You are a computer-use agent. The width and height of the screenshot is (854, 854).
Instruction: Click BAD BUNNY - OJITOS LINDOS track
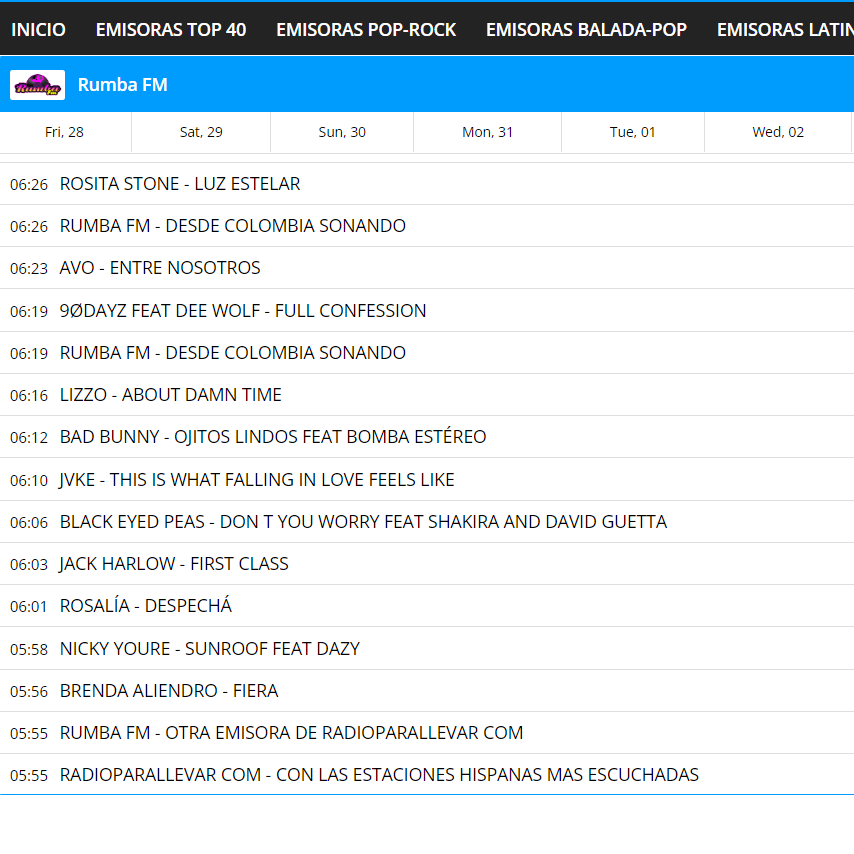[x=427, y=437]
